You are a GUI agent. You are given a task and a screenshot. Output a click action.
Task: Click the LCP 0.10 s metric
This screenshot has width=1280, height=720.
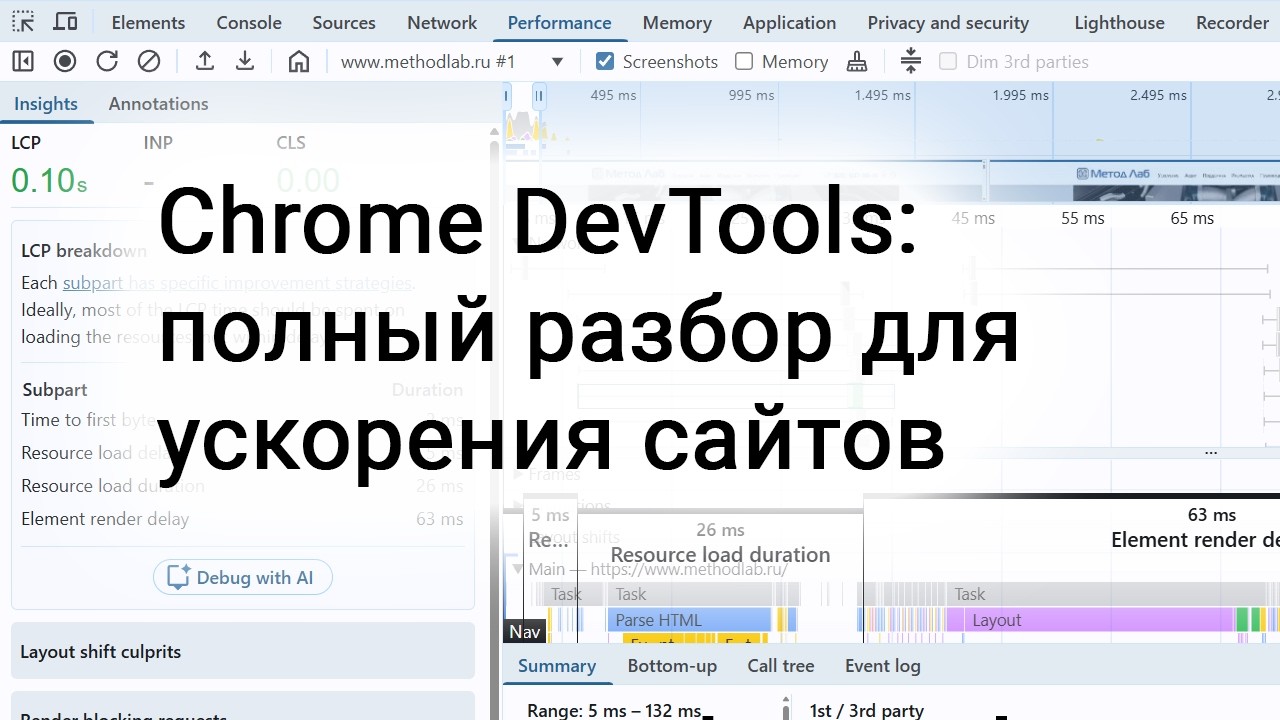[x=50, y=180]
